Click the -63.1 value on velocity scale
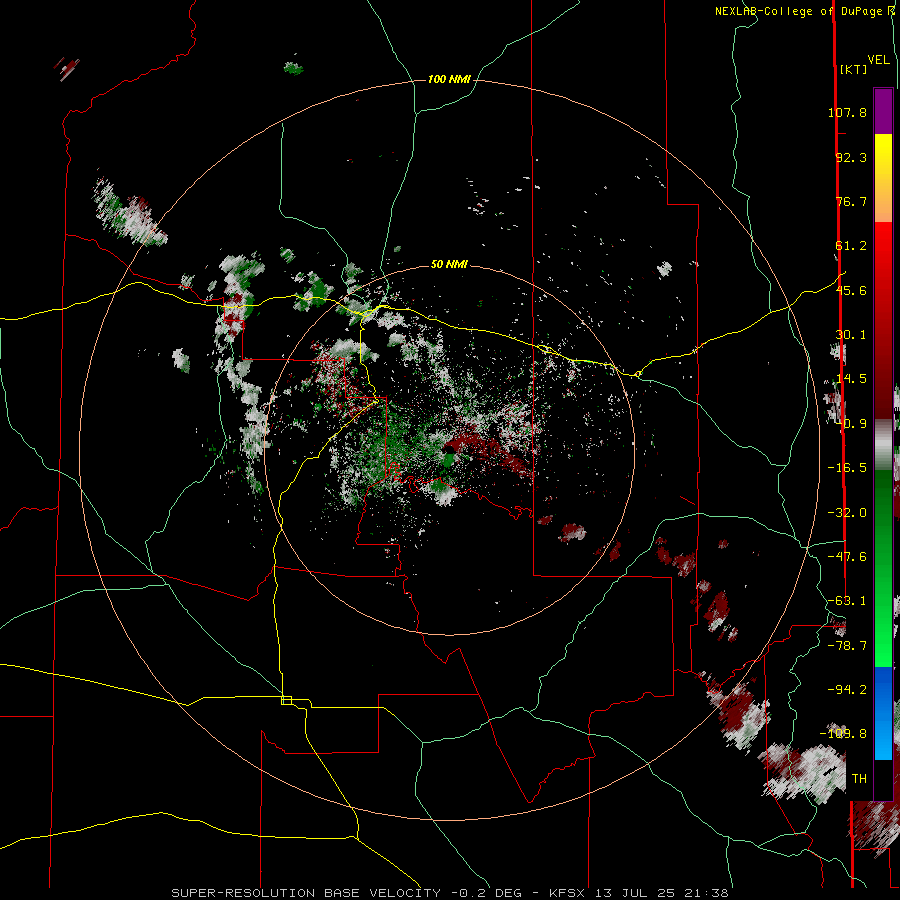 click(847, 601)
